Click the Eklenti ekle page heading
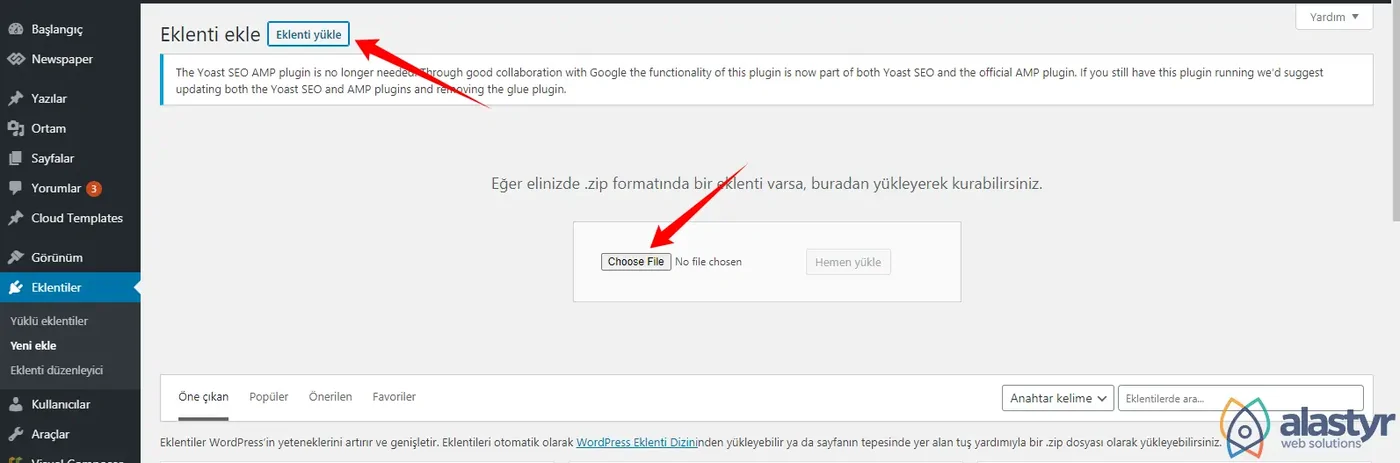Screen dimensions: 1400x463 pyautogui.click(x=210, y=35)
